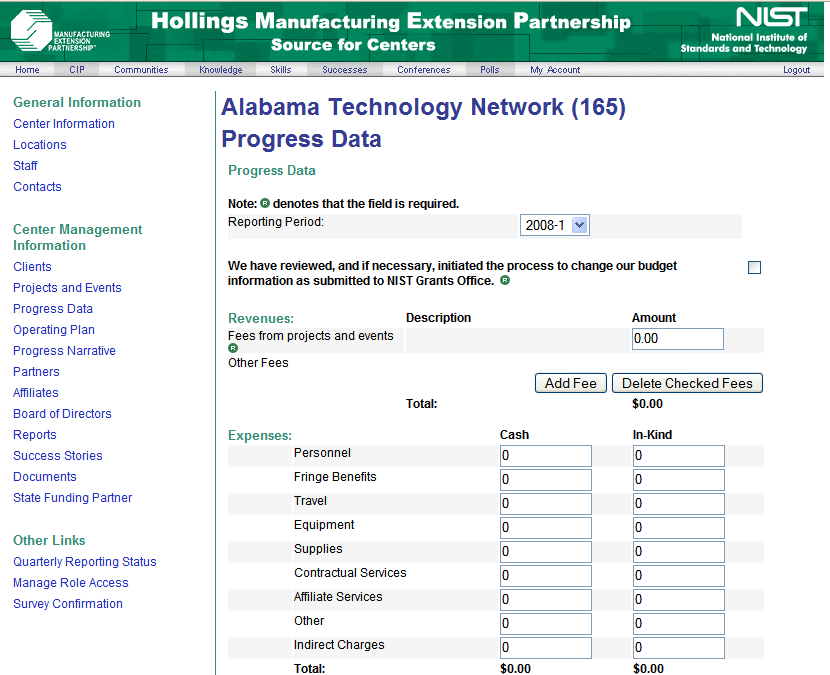This screenshot has height=675, width=830.
Task: Open Contacts in the sidebar
Action: click(37, 186)
